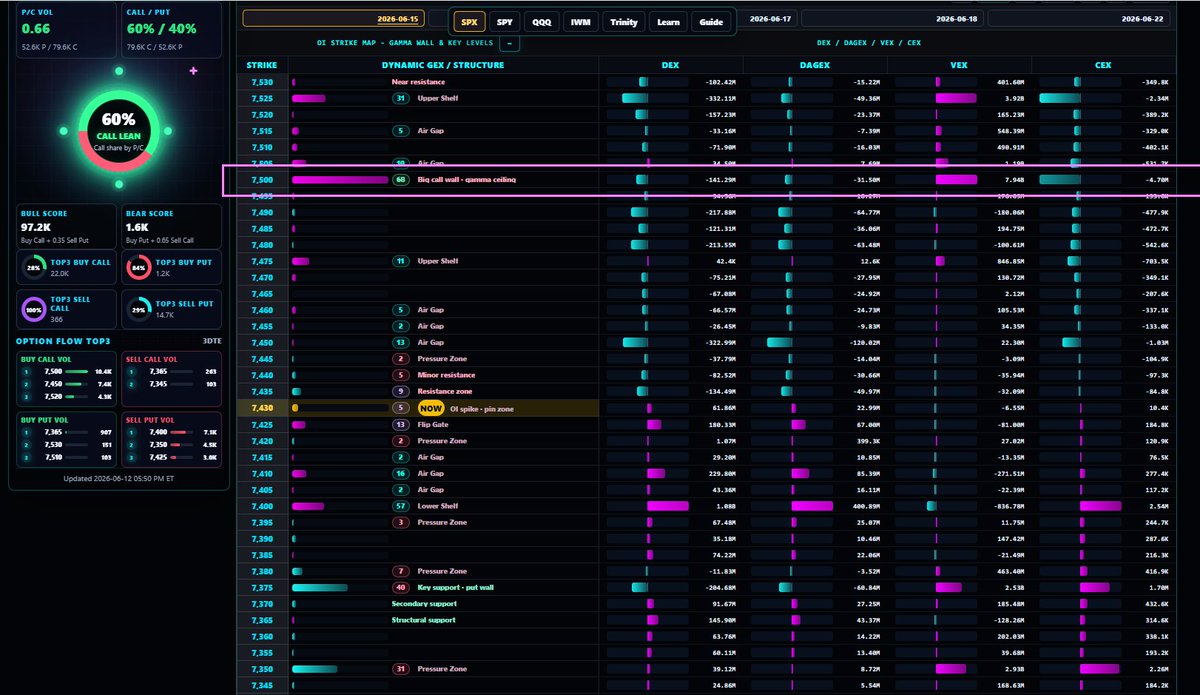Viewport: 1200px width, 695px height.
Task: Click the 11 badge on the 7,475 row
Action: [x=401, y=261]
